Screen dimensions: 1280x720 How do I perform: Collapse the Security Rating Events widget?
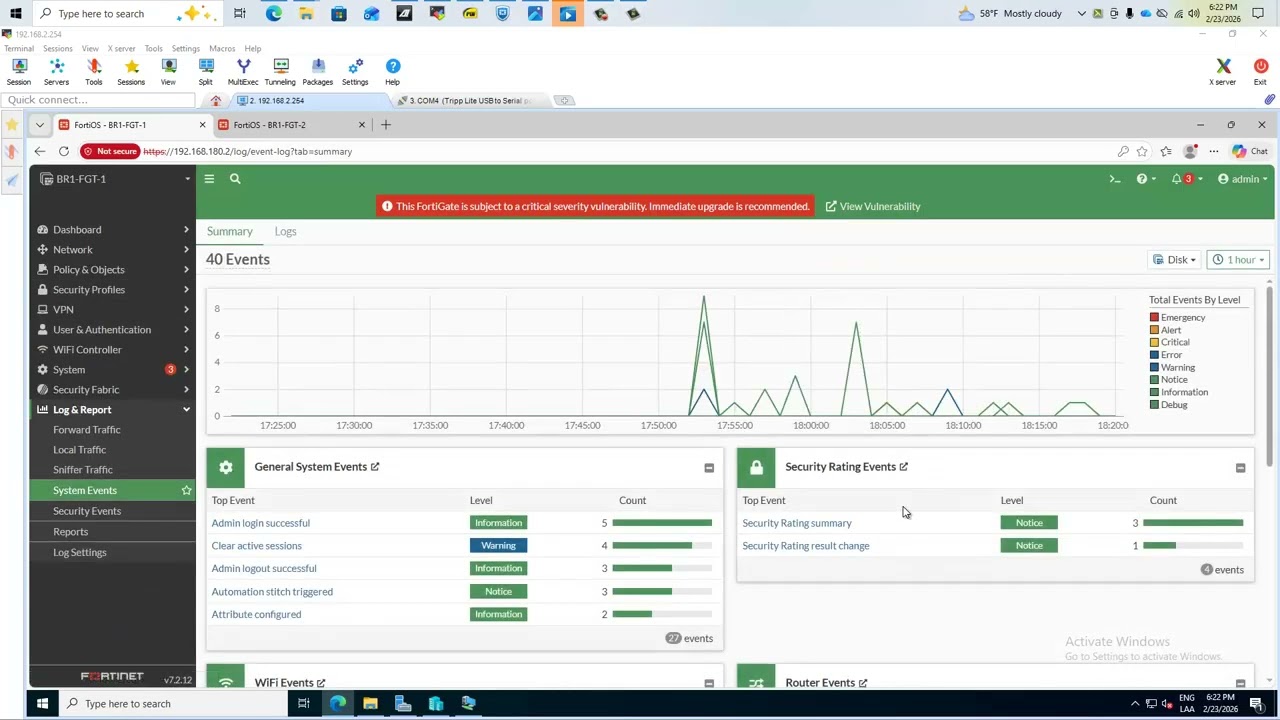tap(1240, 468)
